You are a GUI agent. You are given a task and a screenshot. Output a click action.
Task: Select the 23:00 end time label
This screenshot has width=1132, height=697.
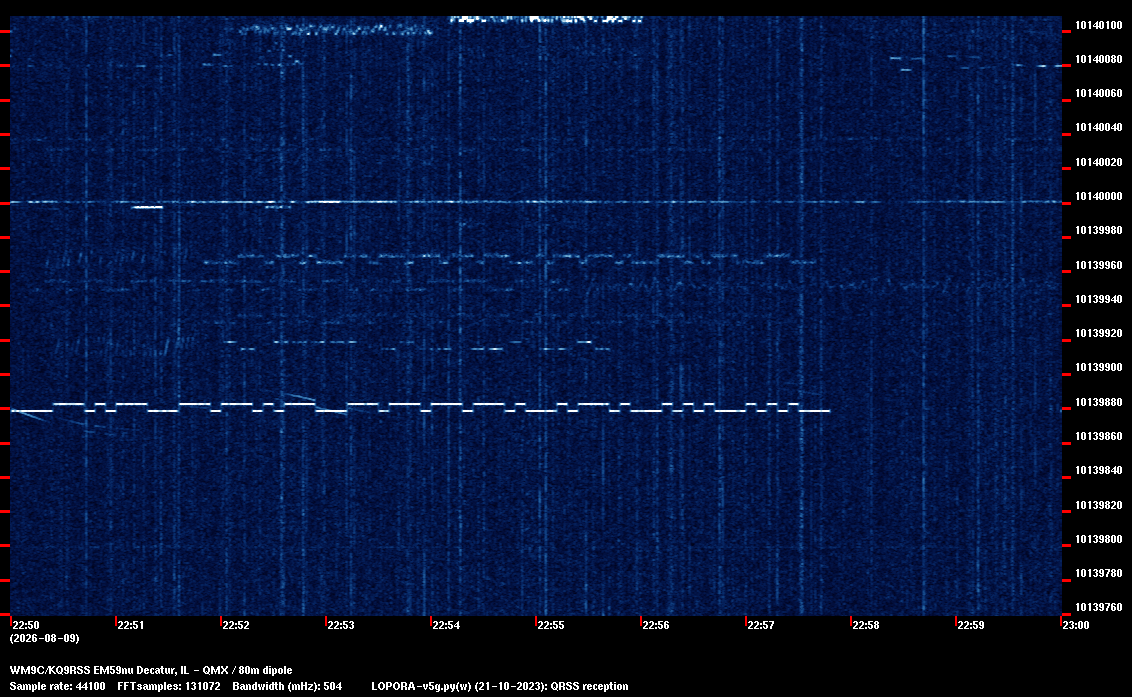[1076, 625]
